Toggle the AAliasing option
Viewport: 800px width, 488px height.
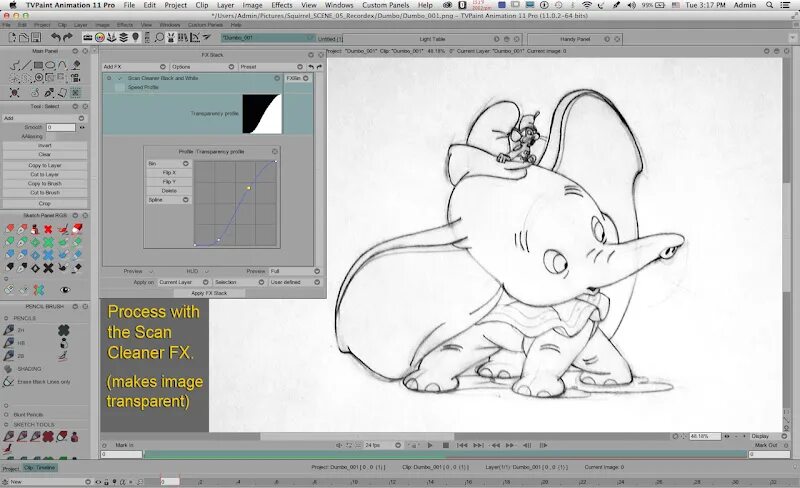51,136
